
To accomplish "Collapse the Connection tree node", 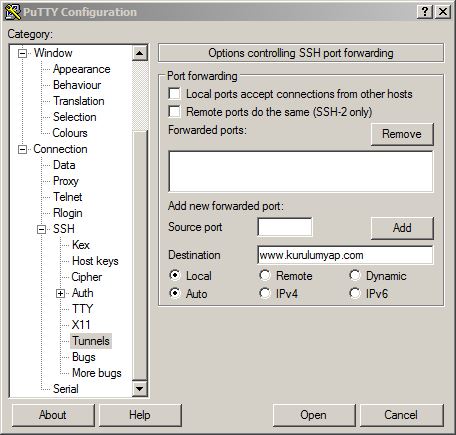I will click(x=22, y=149).
